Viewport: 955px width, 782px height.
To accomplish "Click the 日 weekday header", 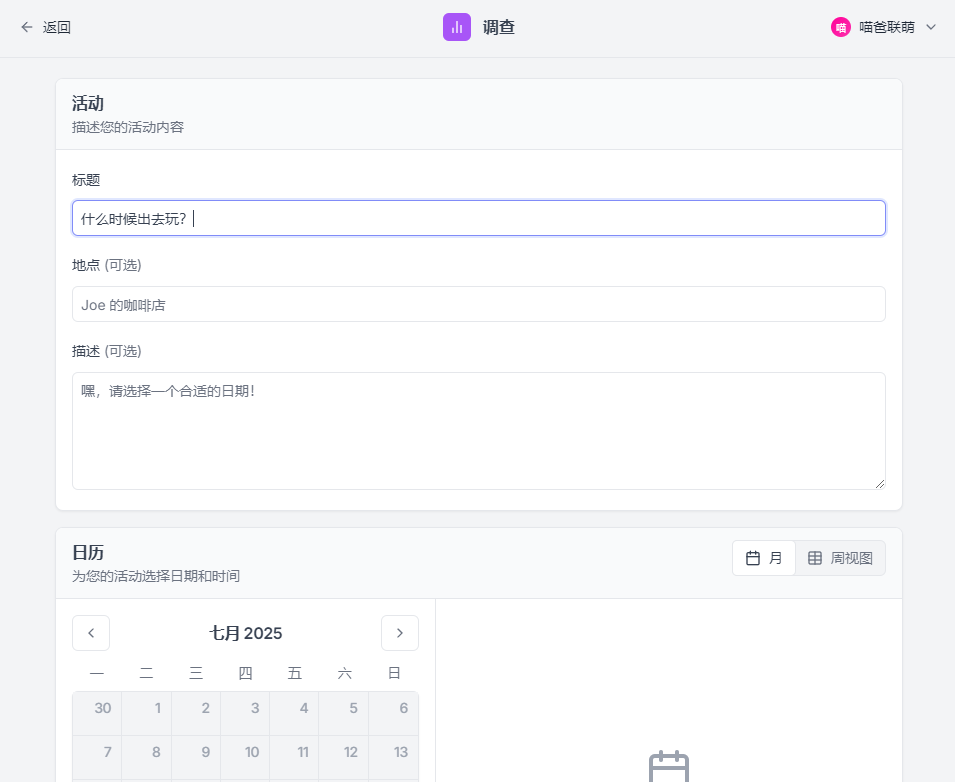I will pyautogui.click(x=394, y=672).
